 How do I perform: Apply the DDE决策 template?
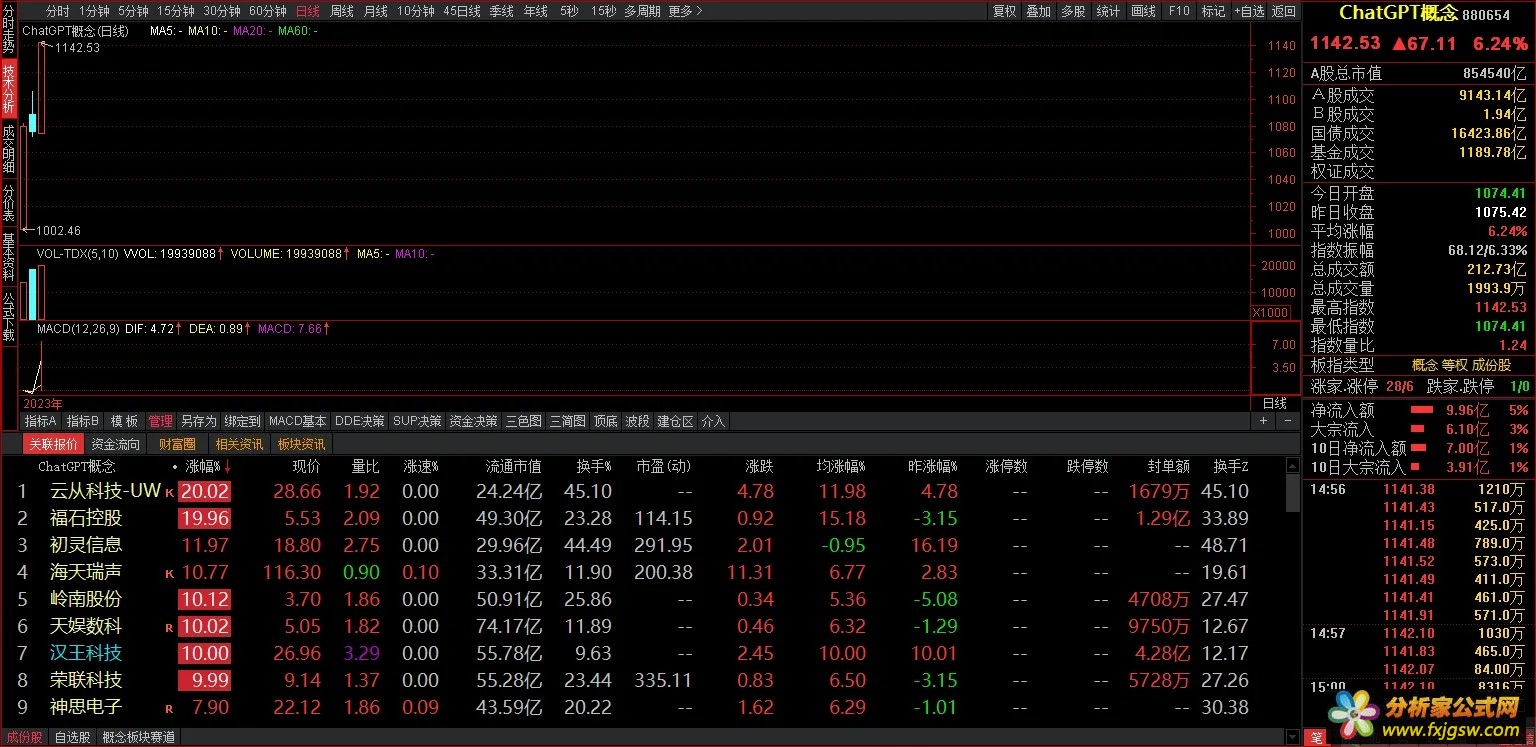click(359, 421)
